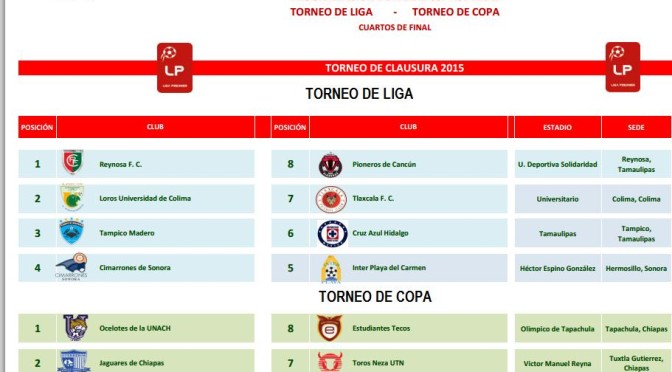Click the left Liga Premier LP badge
Image resolution: width=672 pixels, height=372 pixels.
coord(174,68)
